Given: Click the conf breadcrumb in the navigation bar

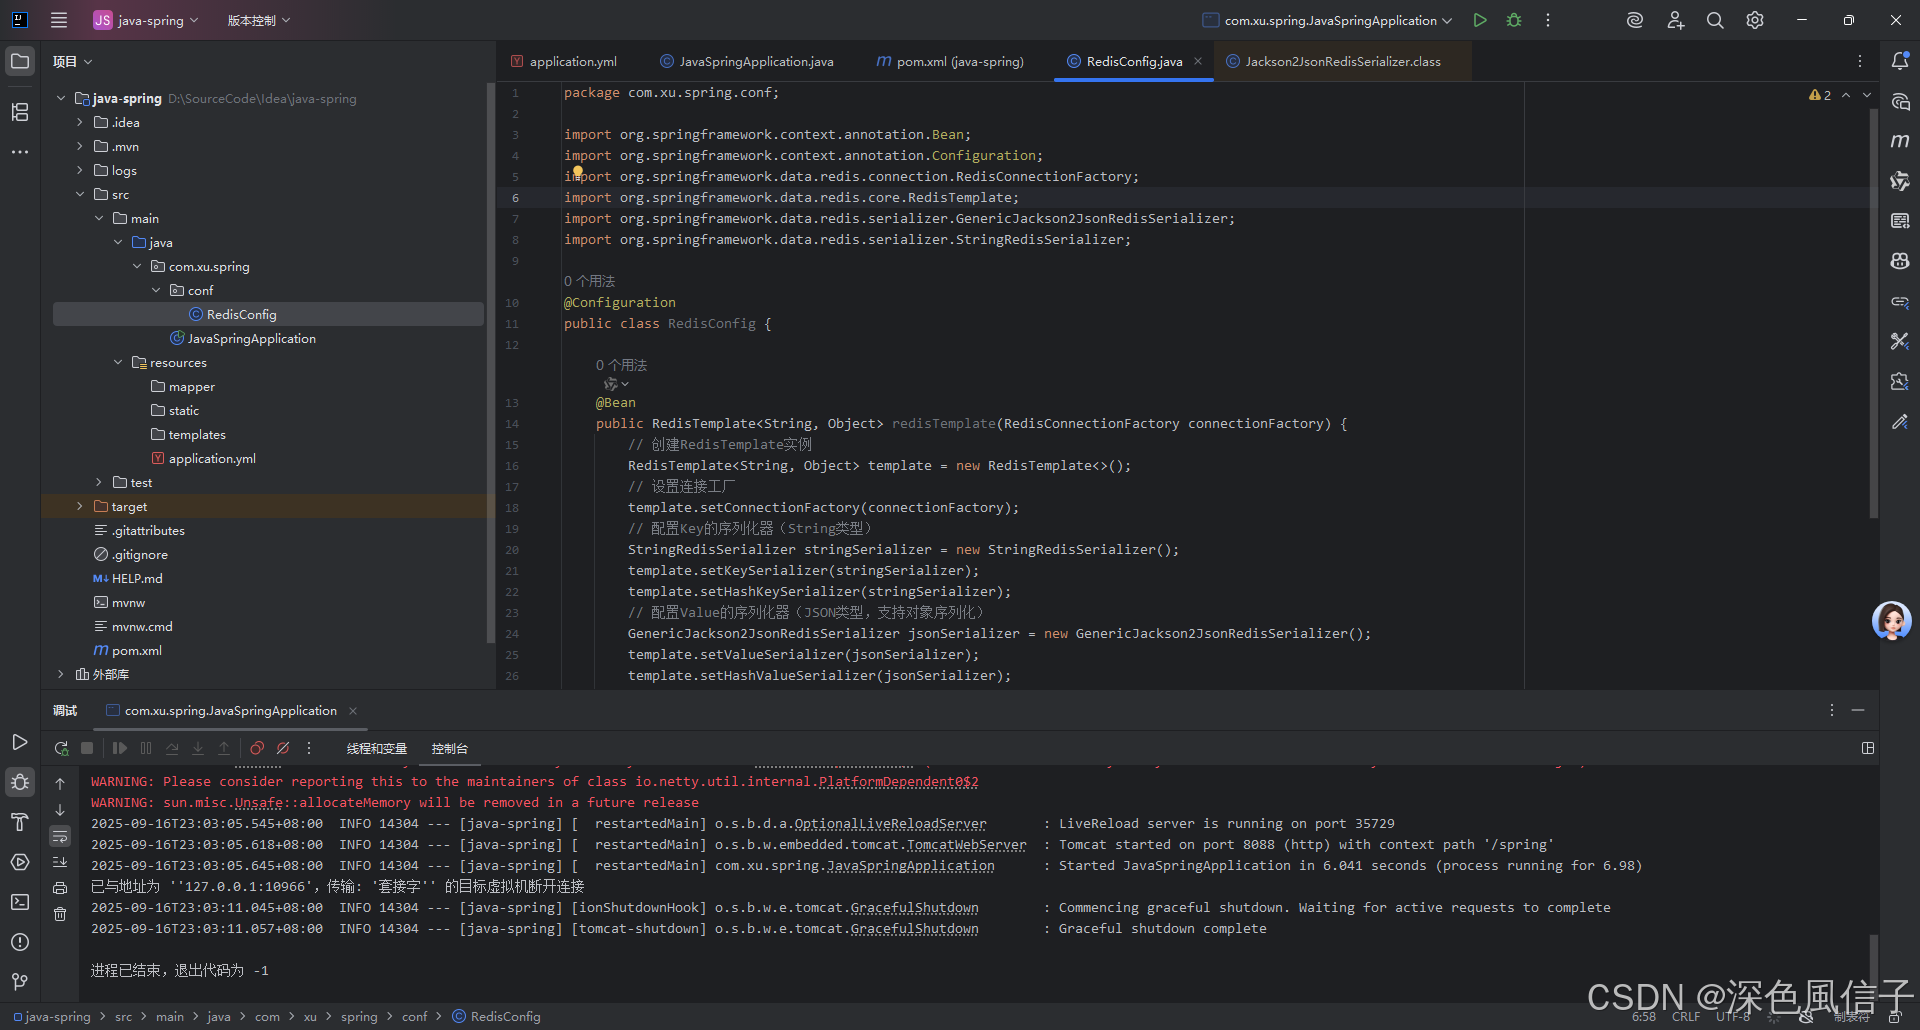Looking at the screenshot, I should coord(414,1016).
